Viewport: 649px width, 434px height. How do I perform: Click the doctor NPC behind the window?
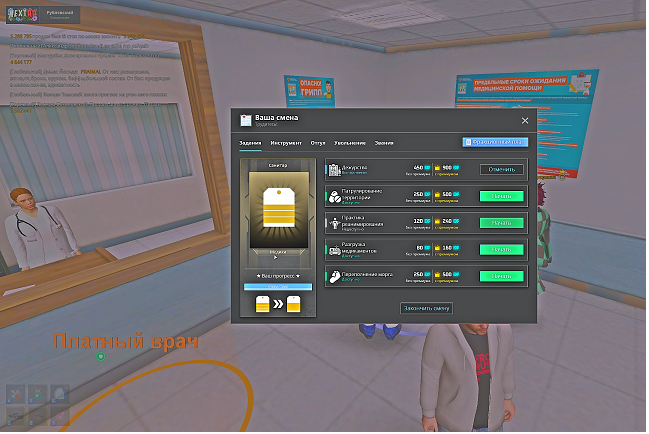[41, 230]
